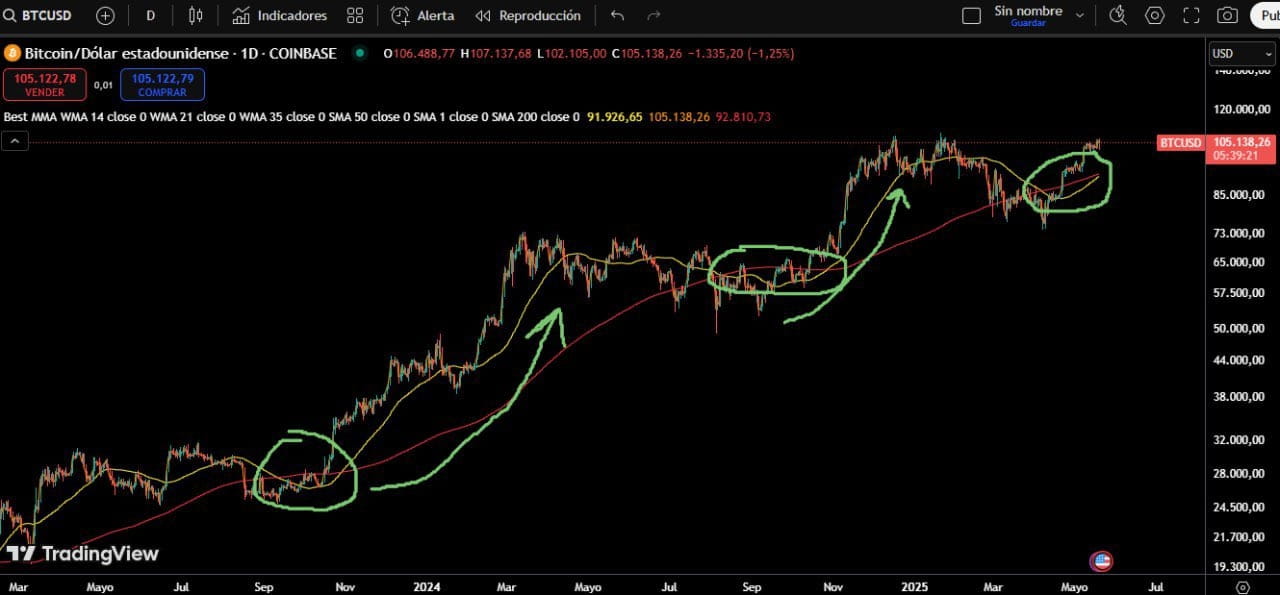Click the 91.926,65 indicator value in the legend
The height and width of the screenshot is (595, 1280).
coord(615,117)
